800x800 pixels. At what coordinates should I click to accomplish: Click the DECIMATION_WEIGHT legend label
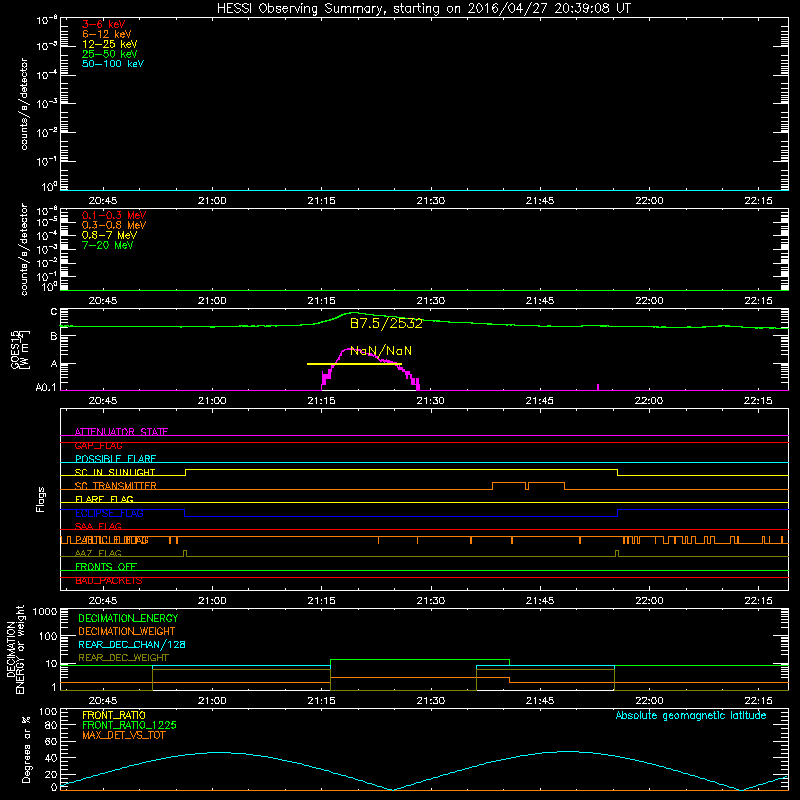tap(127, 631)
